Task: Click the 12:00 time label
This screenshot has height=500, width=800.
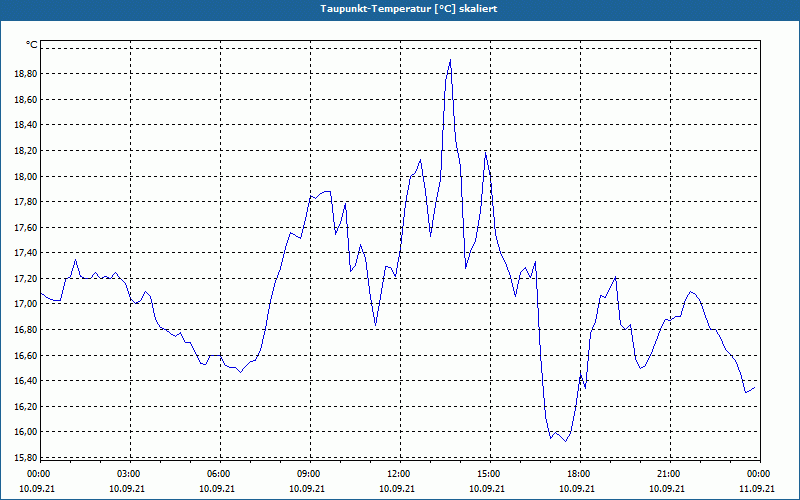Action: pos(400,474)
